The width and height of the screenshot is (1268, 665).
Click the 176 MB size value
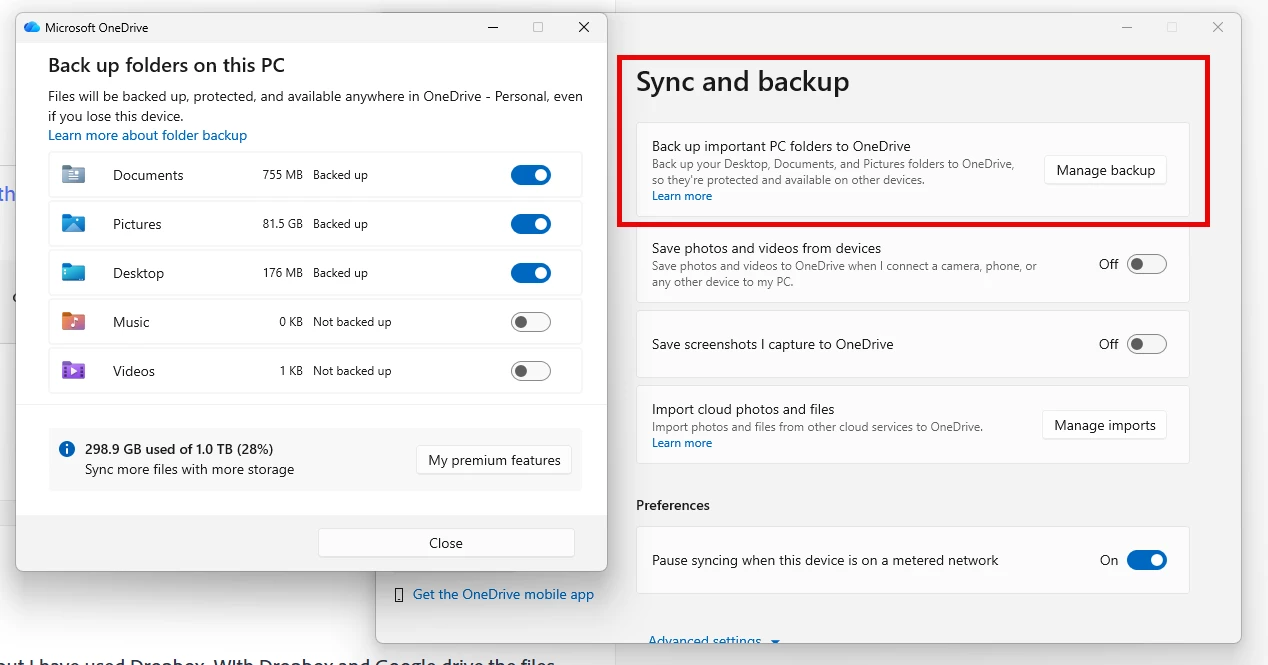282,273
